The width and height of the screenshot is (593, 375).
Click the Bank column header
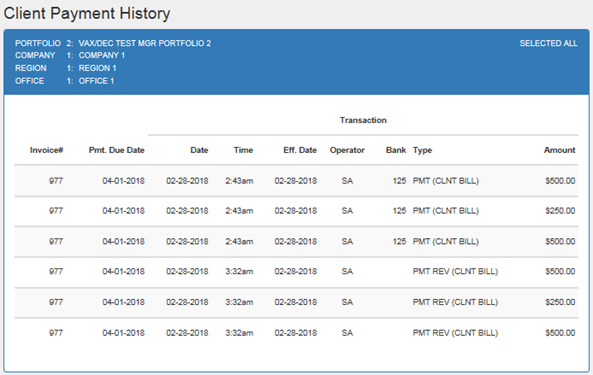(396, 150)
